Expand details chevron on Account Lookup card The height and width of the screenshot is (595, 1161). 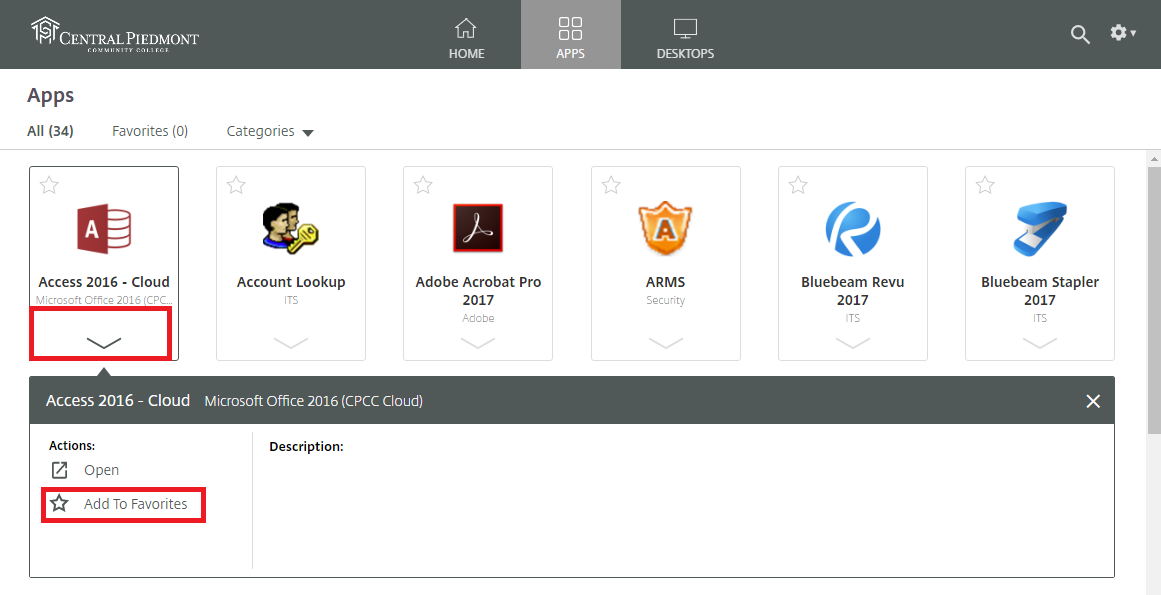click(290, 342)
